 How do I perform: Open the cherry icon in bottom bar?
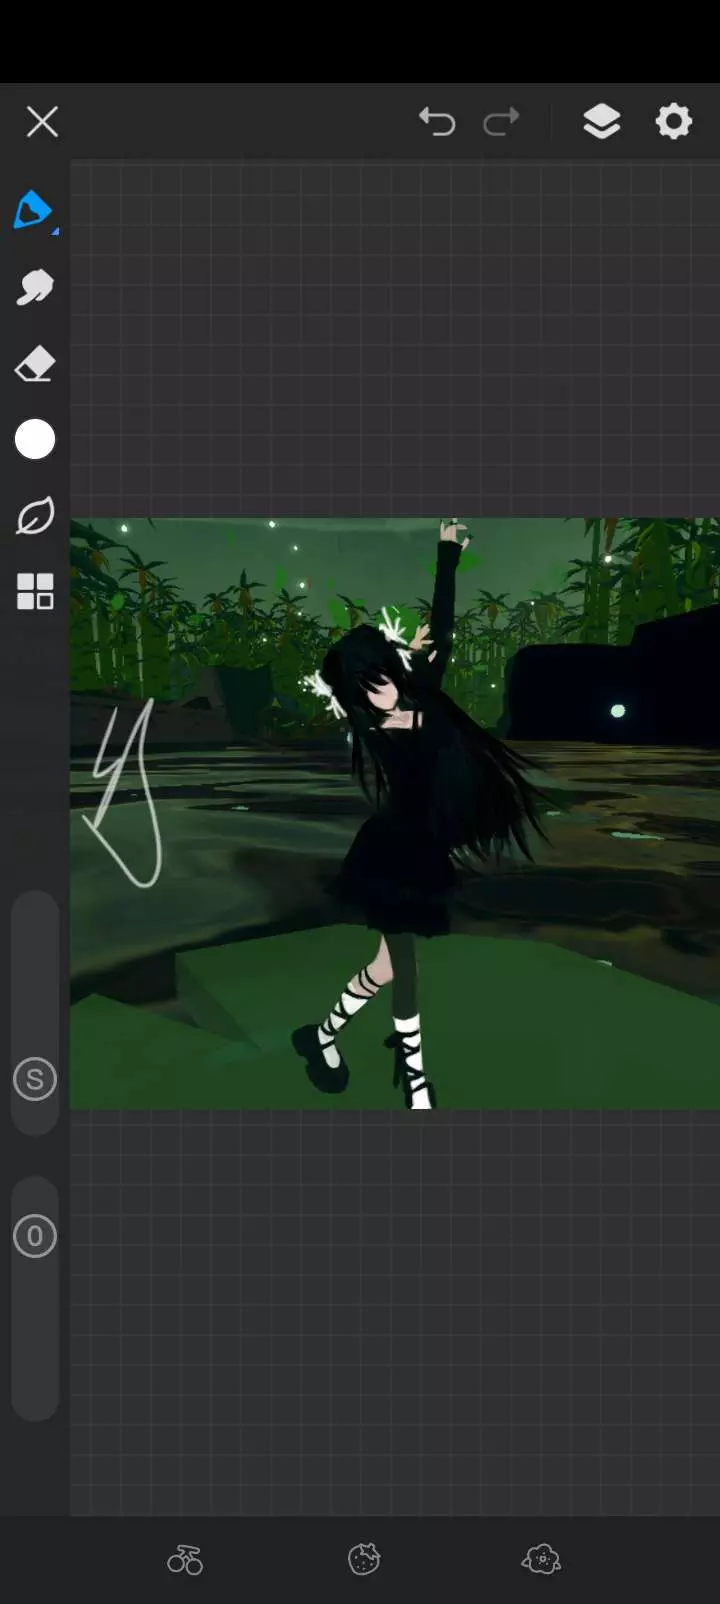pos(185,1559)
